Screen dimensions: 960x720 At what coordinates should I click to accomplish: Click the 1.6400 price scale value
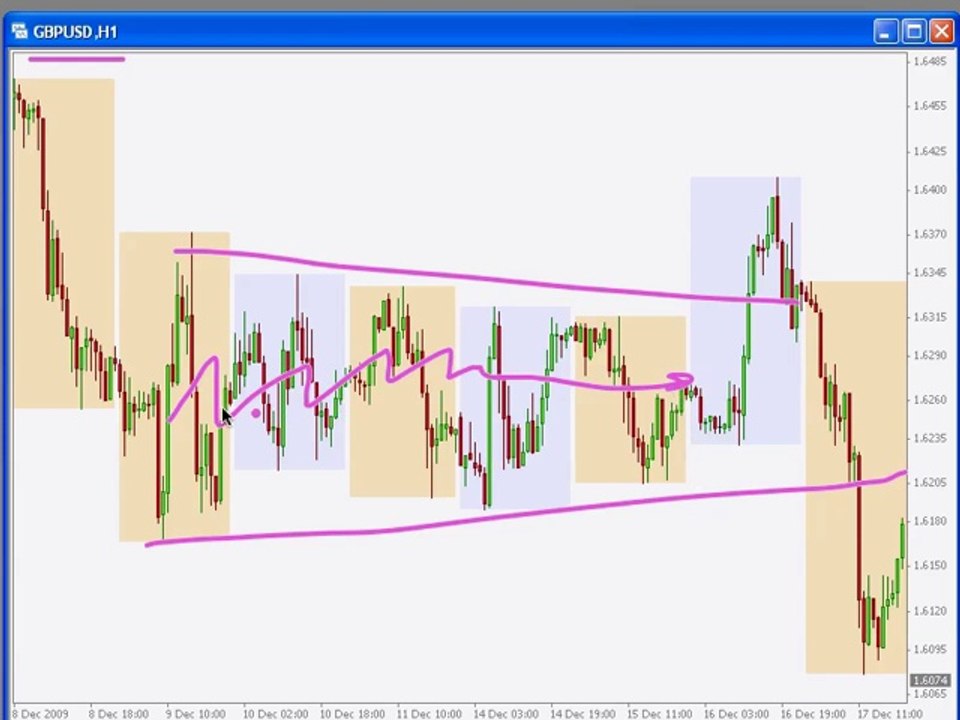[929, 190]
